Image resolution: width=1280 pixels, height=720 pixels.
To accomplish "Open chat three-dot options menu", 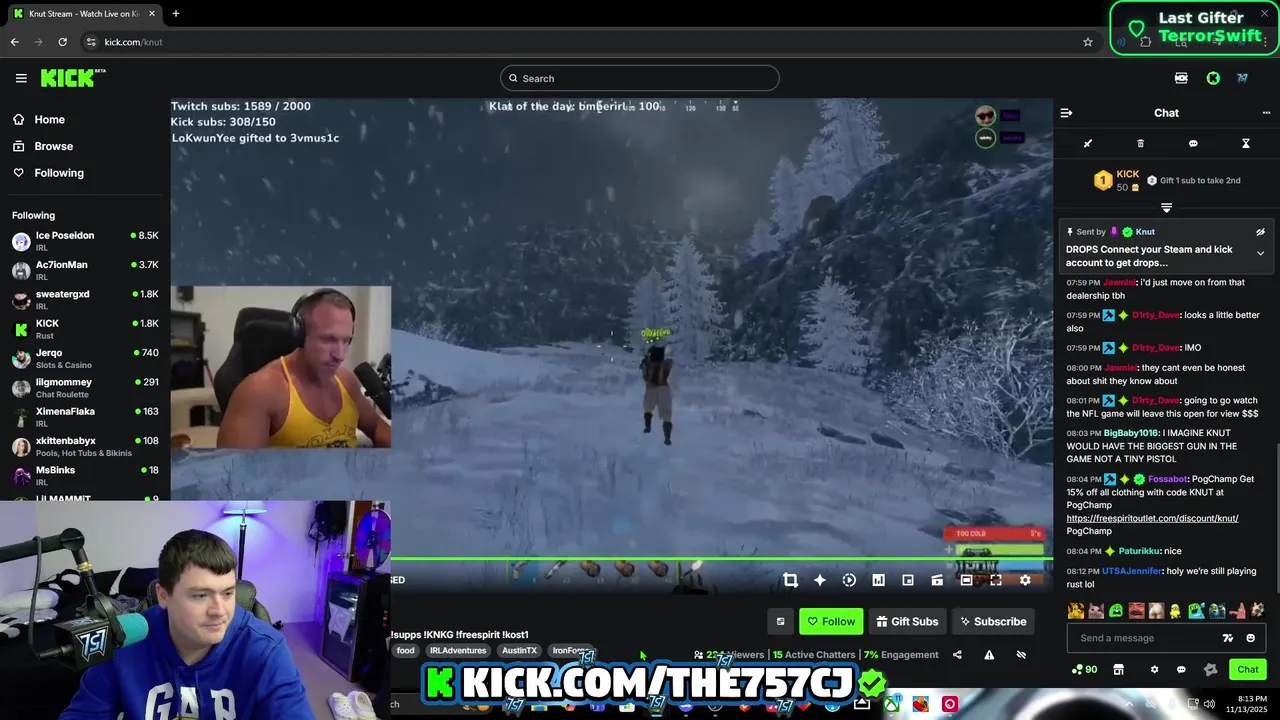I will pos(1266,113).
